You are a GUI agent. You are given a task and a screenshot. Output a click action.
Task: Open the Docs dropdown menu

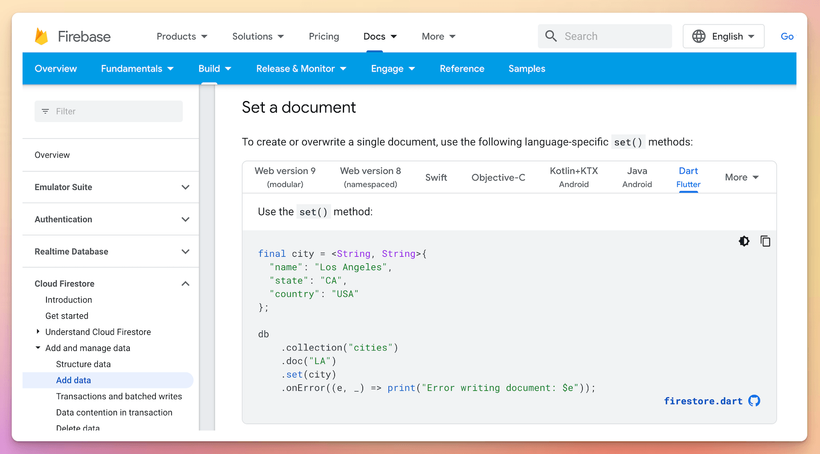pos(380,37)
